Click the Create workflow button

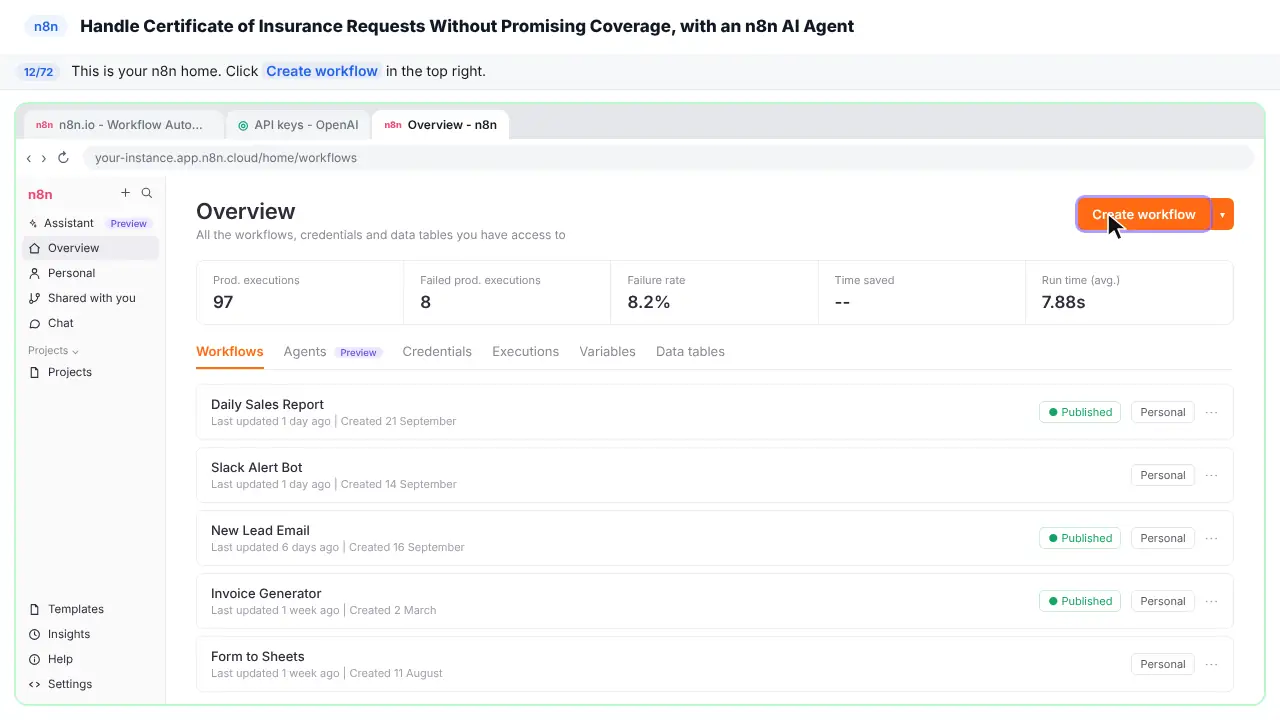click(1144, 214)
